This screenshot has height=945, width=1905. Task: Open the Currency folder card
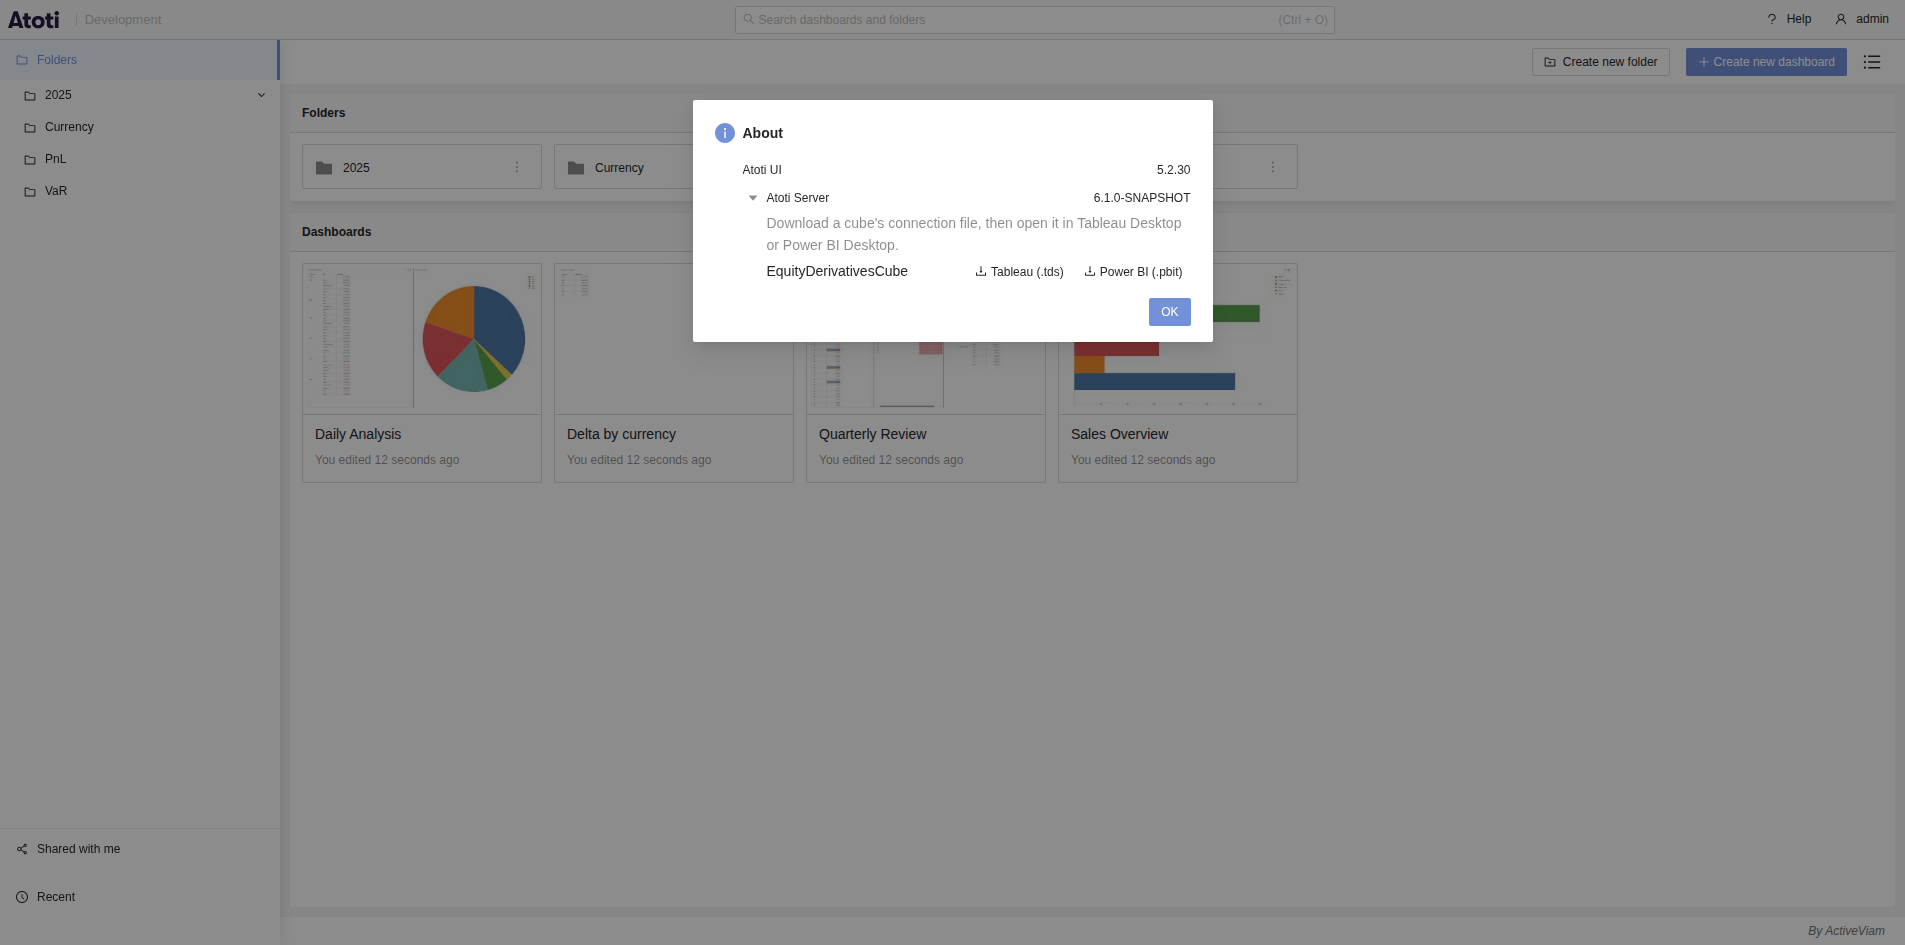[x=623, y=167]
